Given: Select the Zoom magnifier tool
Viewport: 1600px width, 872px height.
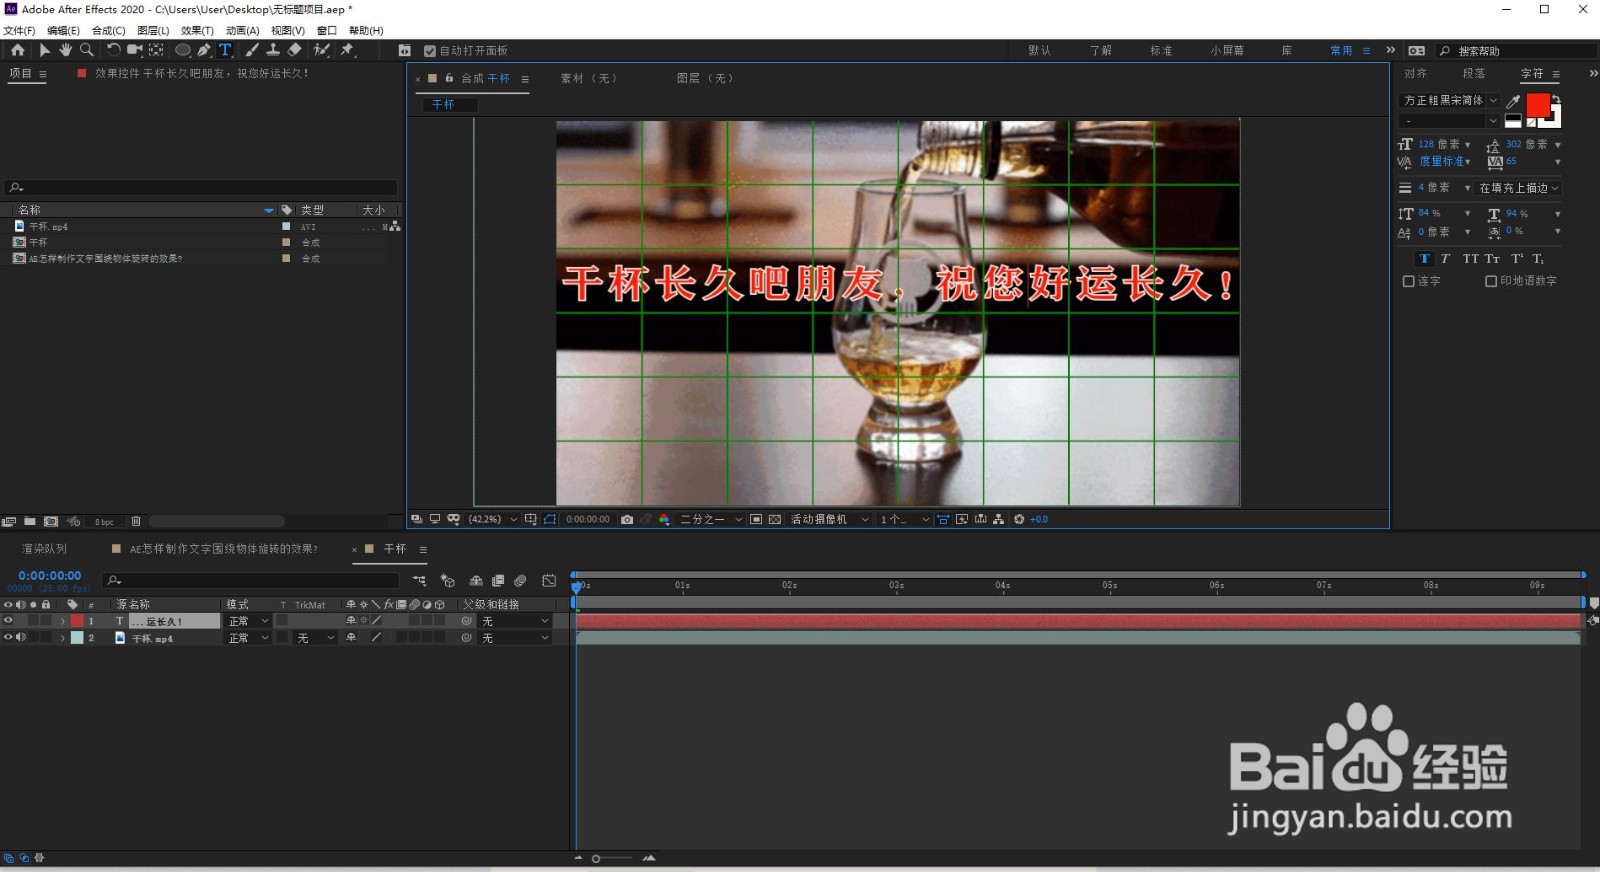Looking at the screenshot, I should 87,50.
